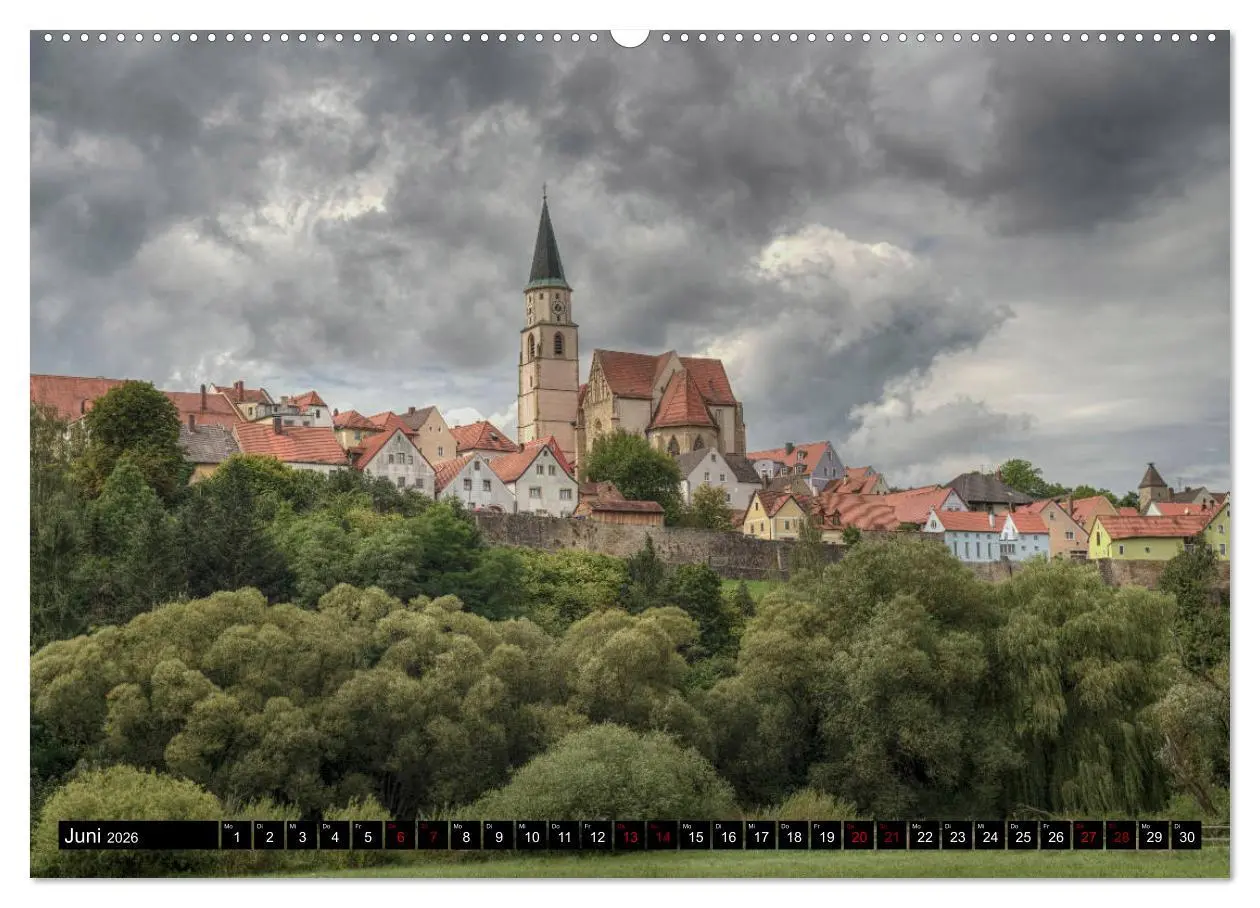
Task: Select the date 18 cell
Action: pos(797,838)
